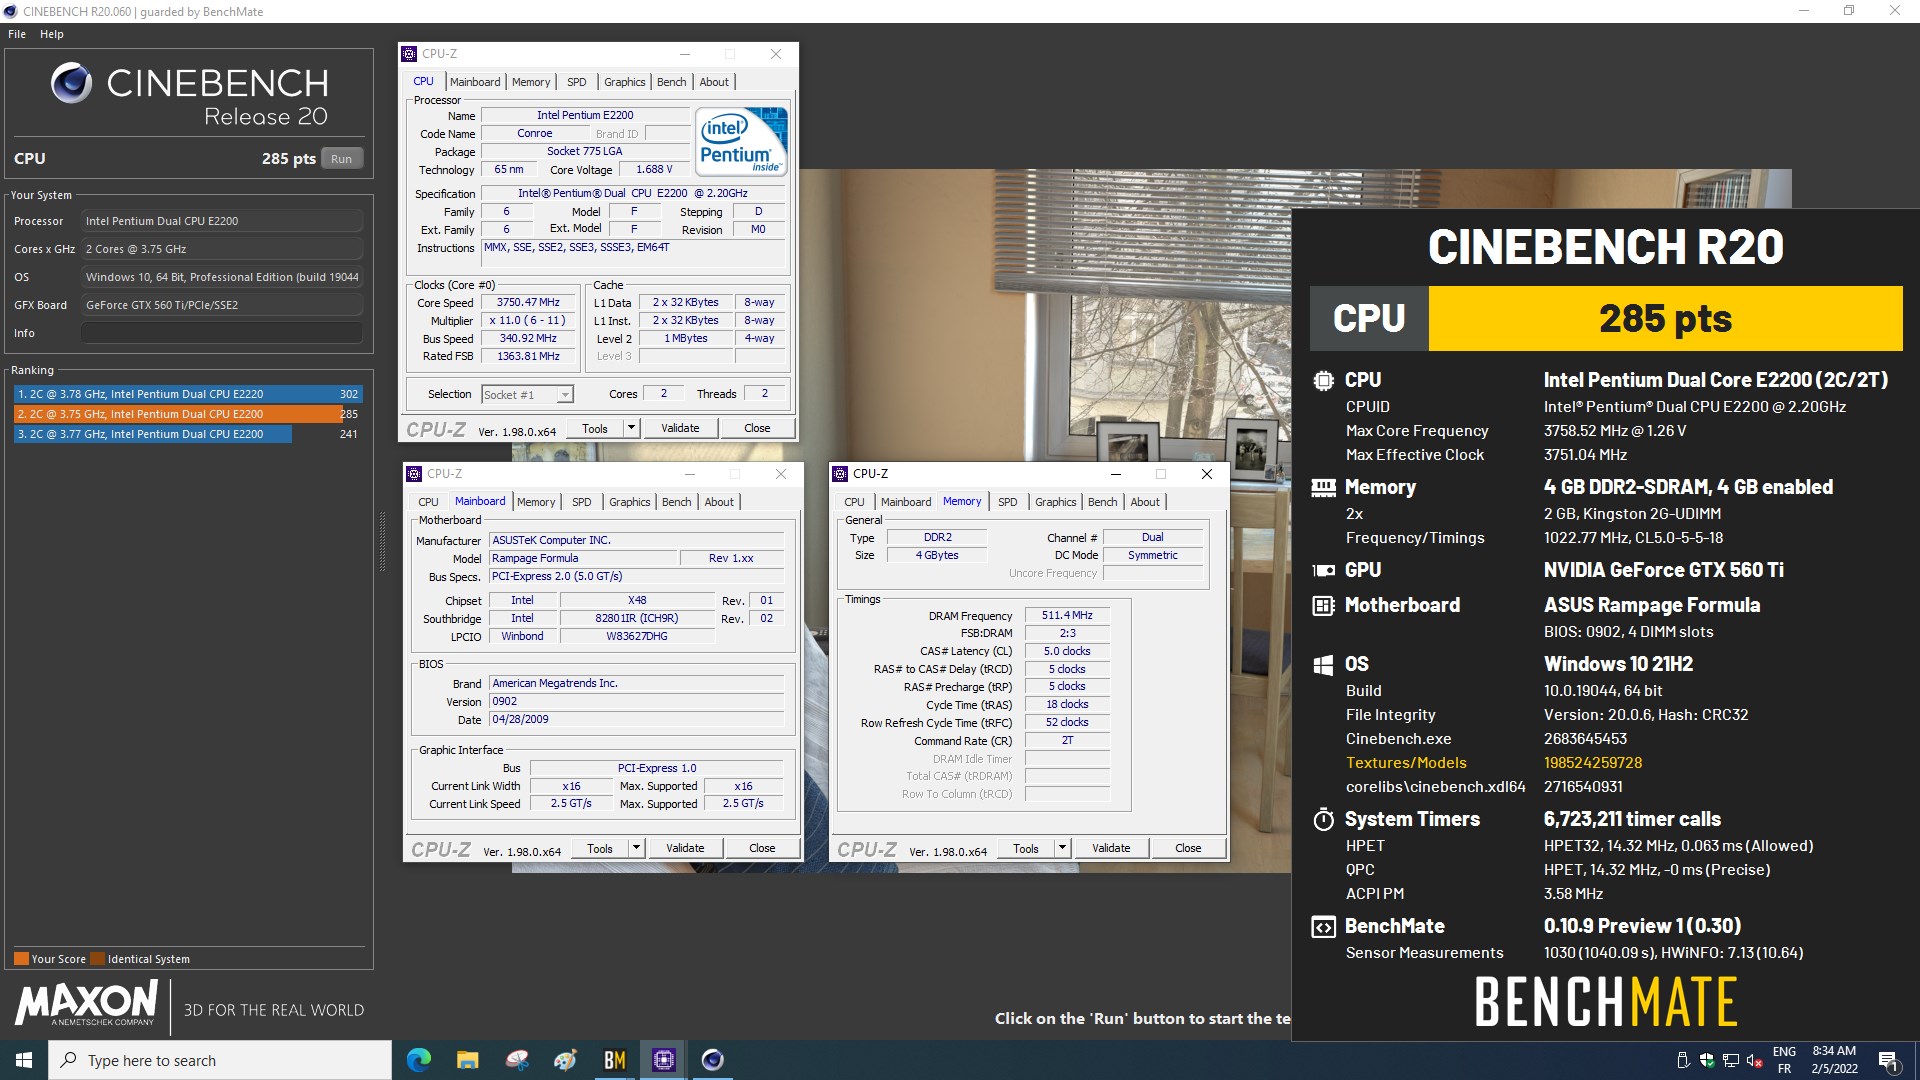Click Validate in Mainboard CPU-Z window
This screenshot has height=1080, width=1920.
coord(685,848)
